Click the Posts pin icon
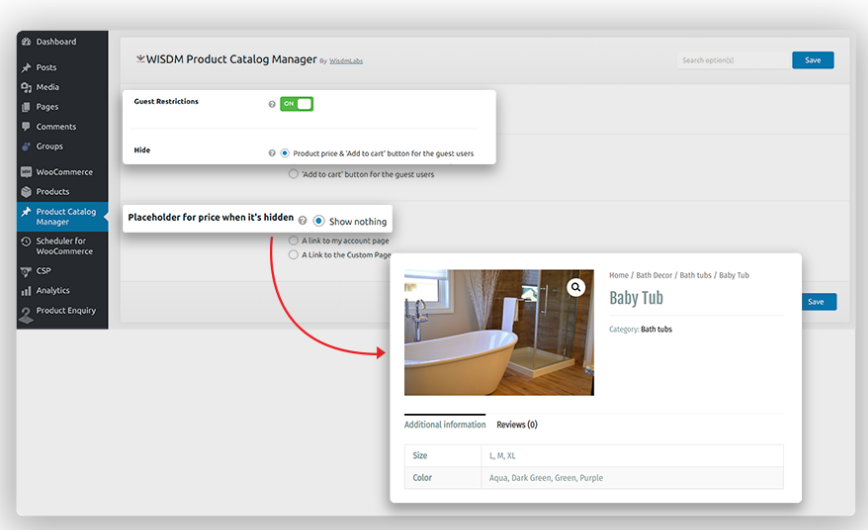Image resolution: width=868 pixels, height=530 pixels. point(26,68)
